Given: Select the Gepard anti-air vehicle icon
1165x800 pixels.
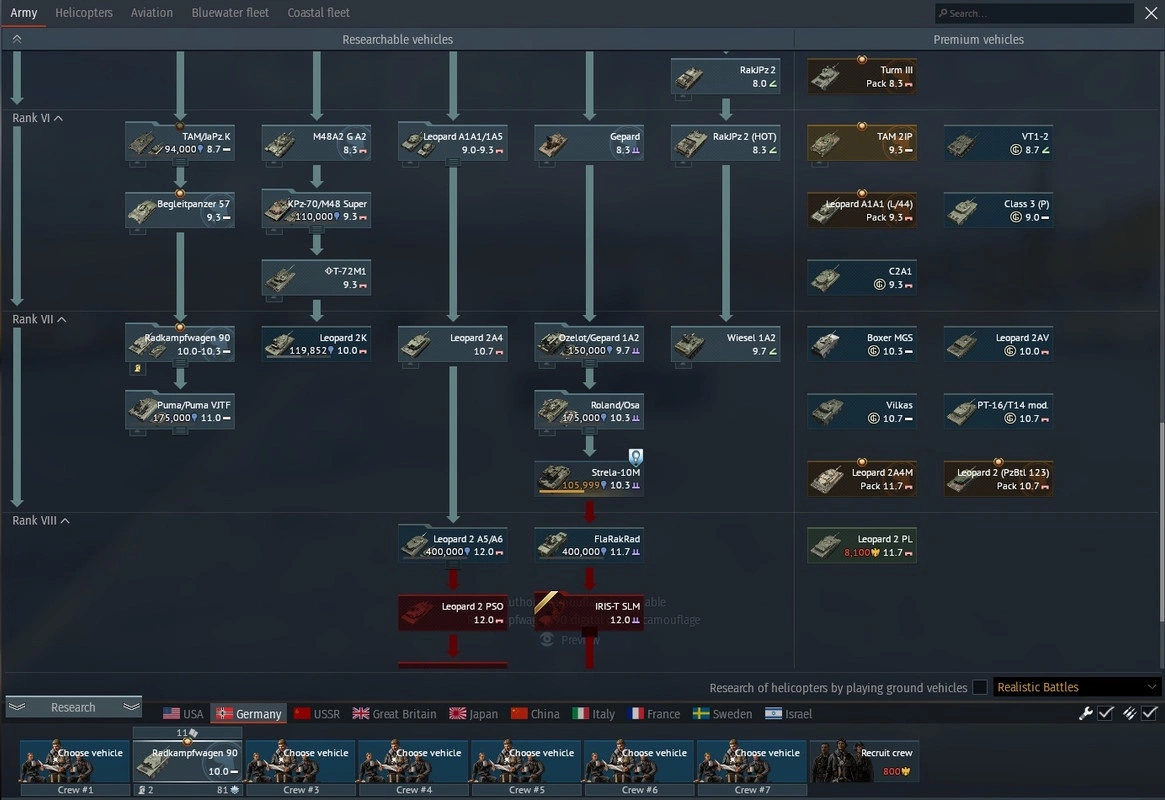Looking at the screenshot, I should click(589, 143).
